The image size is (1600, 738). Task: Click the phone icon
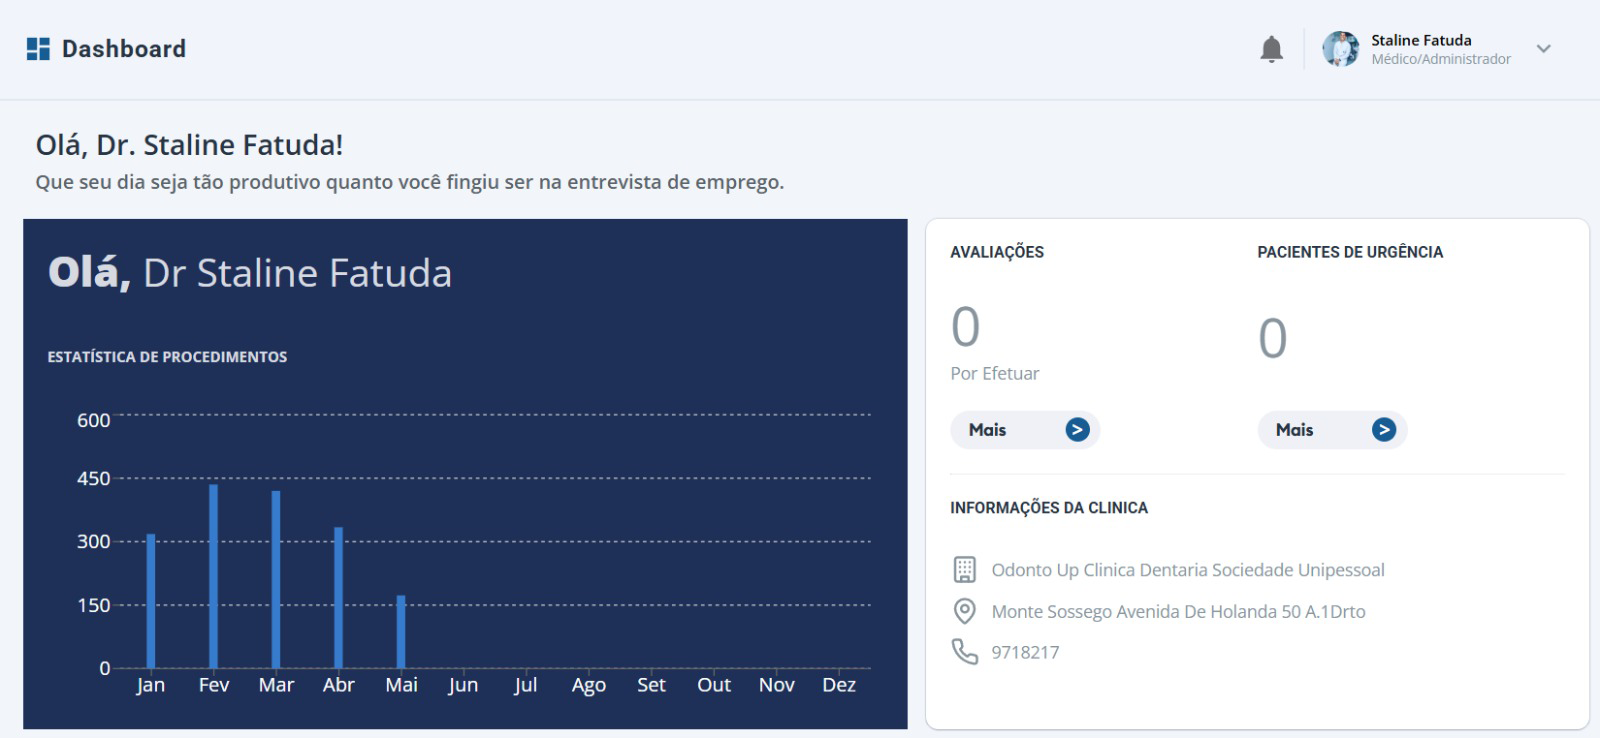(x=964, y=652)
